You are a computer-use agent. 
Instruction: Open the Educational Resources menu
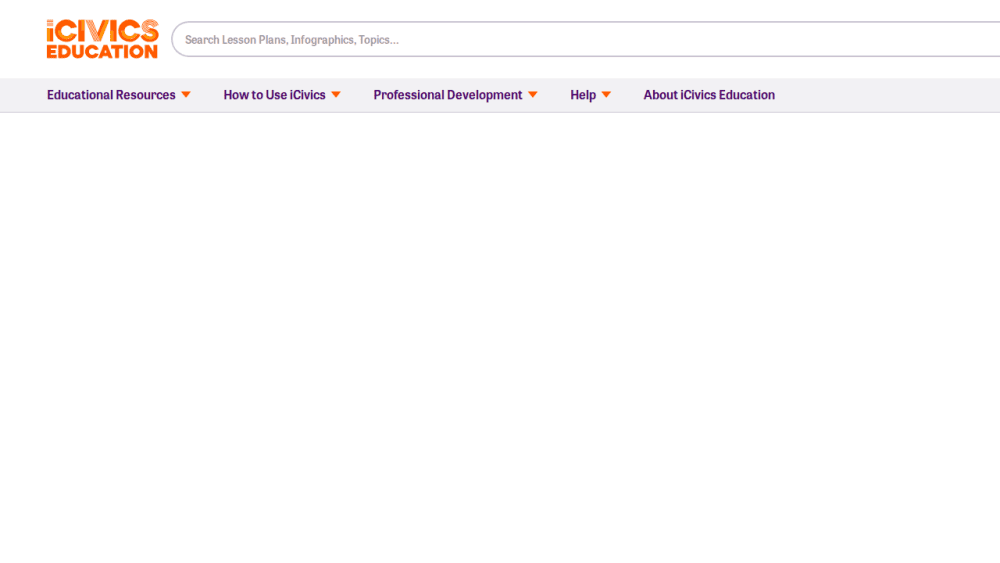(111, 95)
